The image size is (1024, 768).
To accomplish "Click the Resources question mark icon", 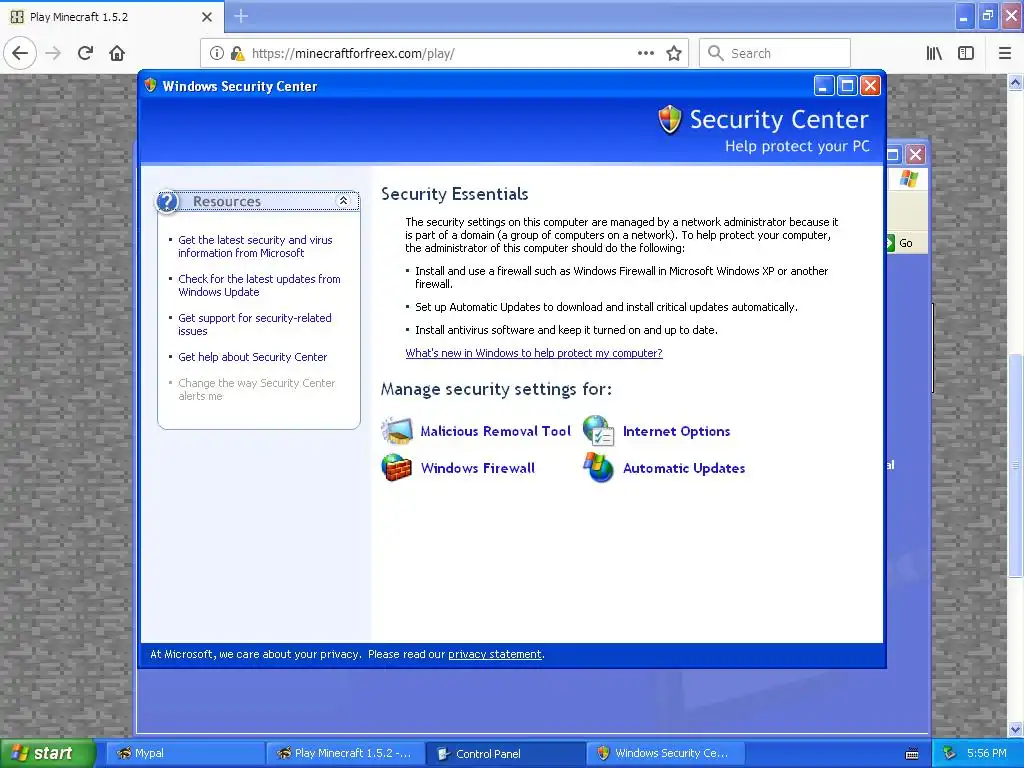I will [x=167, y=201].
